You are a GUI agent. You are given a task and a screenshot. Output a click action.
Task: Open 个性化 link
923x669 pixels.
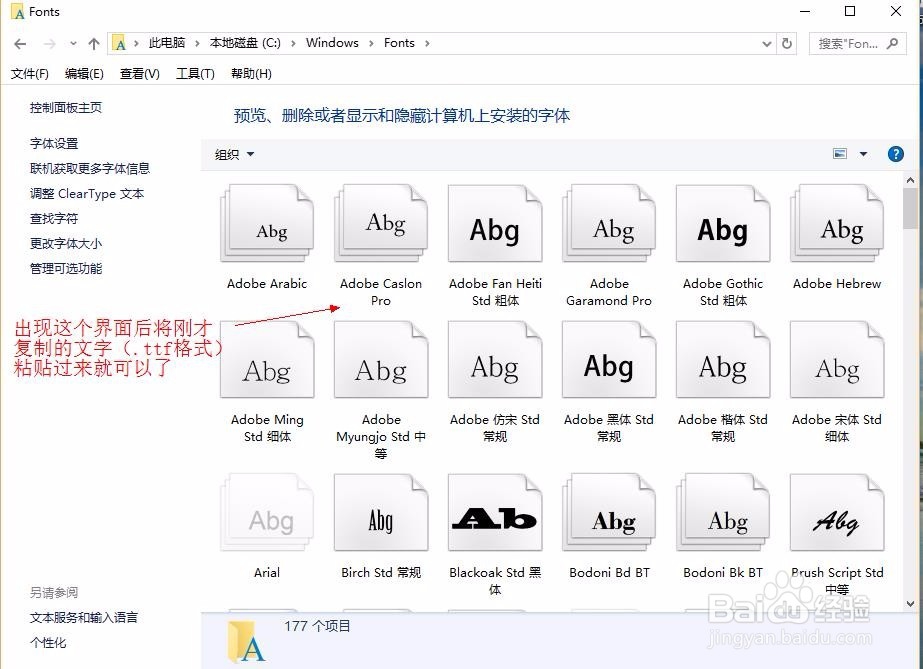(x=48, y=643)
